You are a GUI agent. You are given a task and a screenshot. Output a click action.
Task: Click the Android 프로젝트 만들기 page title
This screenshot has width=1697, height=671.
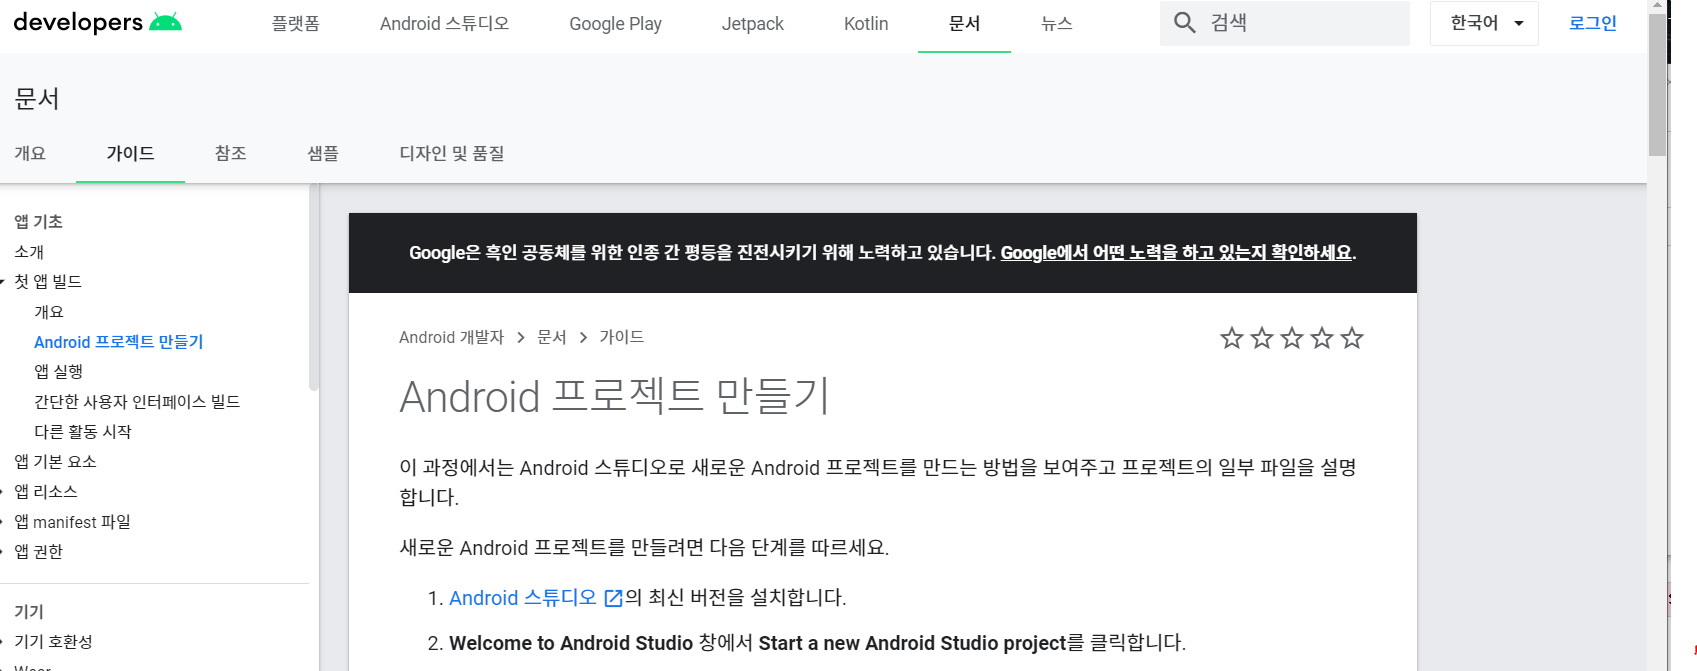pyautogui.click(x=614, y=397)
